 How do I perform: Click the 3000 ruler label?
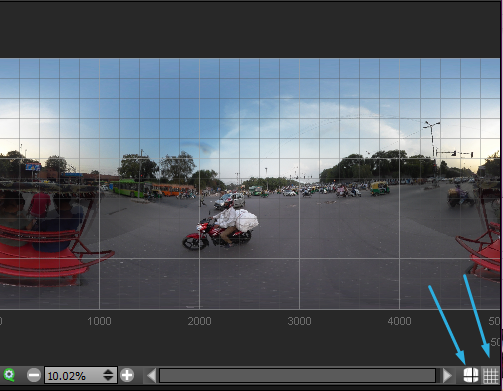coord(299,321)
